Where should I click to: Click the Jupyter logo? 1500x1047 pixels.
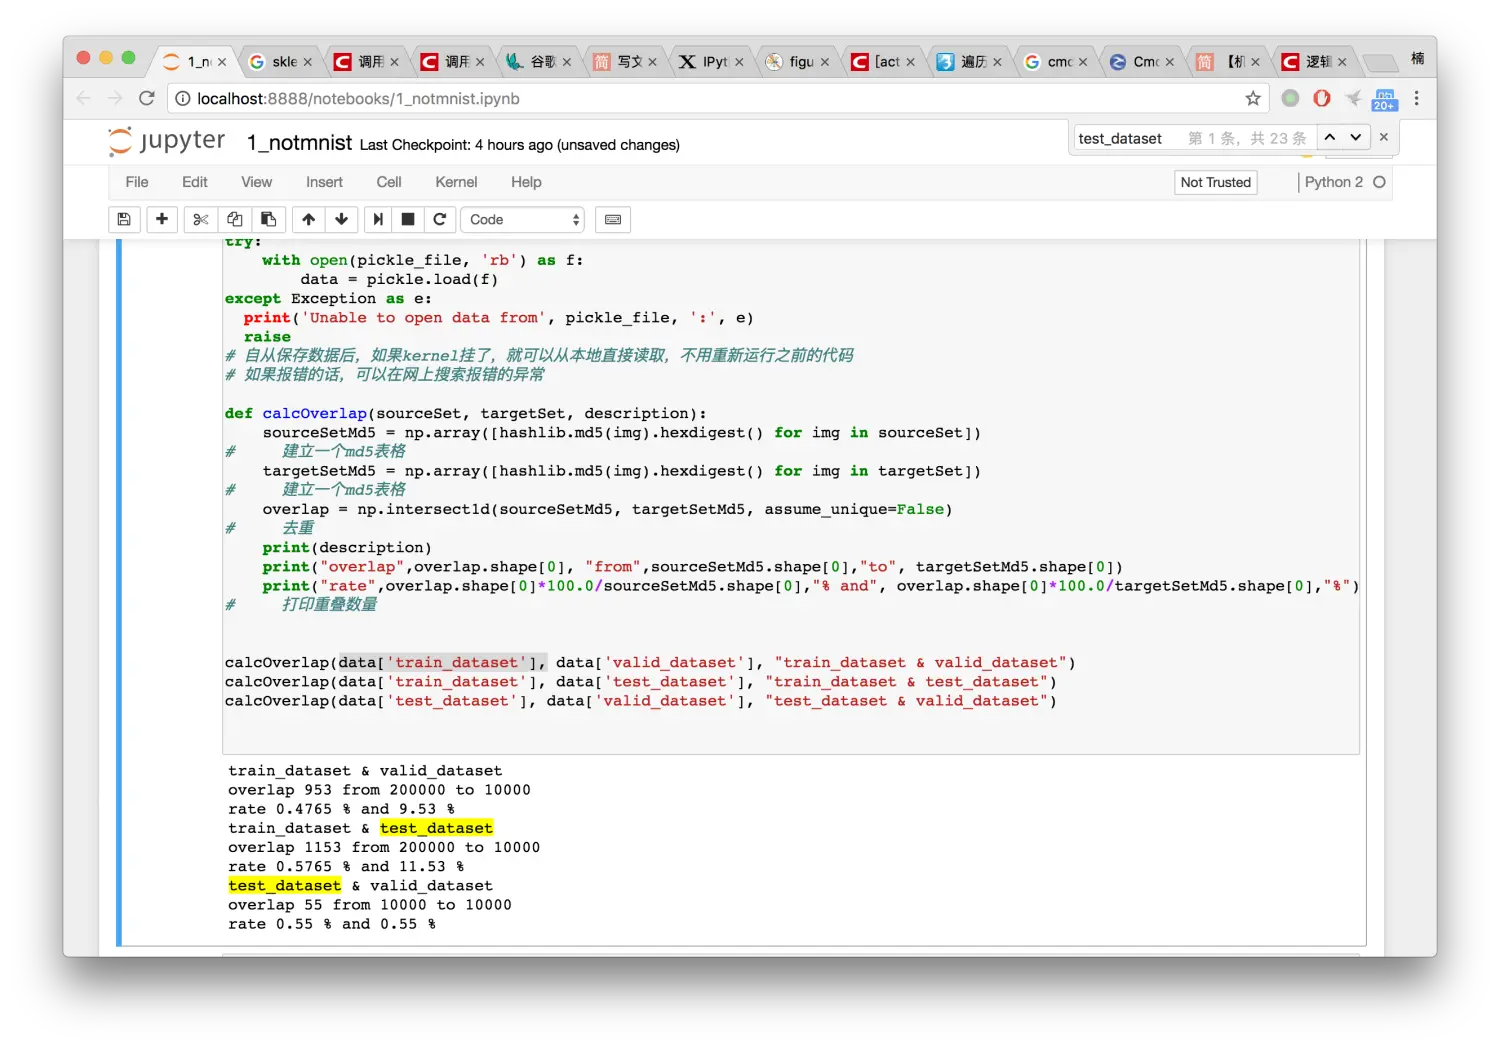pos(167,141)
